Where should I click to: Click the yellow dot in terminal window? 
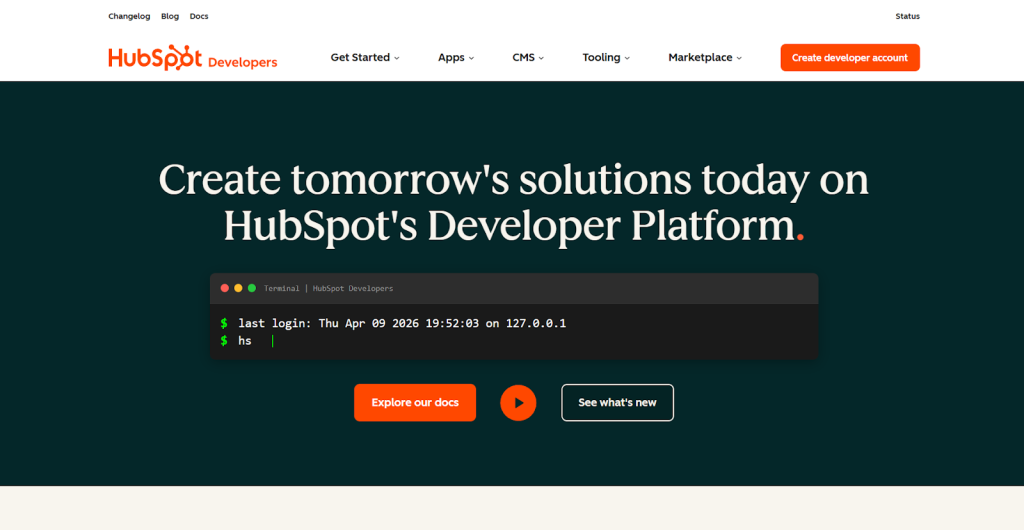pyautogui.click(x=238, y=288)
